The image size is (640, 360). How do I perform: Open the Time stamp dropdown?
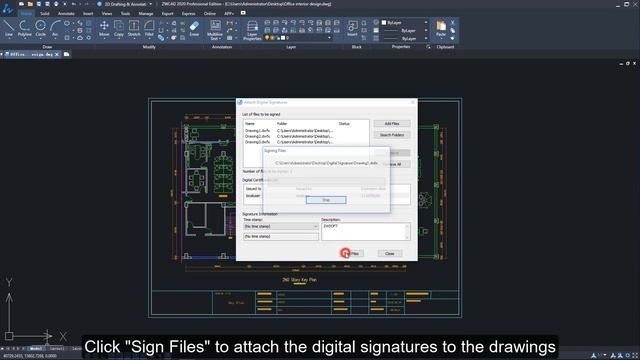point(280,227)
